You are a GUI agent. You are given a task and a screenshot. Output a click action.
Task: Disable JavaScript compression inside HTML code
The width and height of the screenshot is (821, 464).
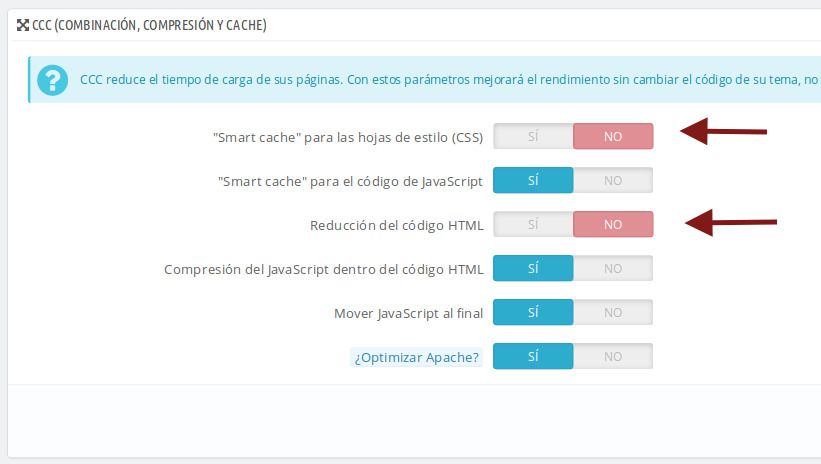613,268
